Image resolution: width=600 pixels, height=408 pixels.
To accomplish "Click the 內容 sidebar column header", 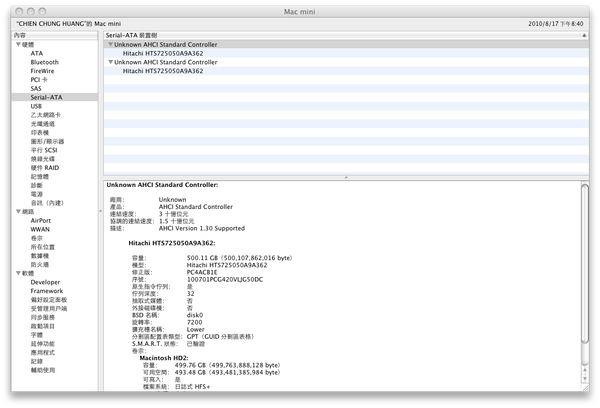I will [x=54, y=35].
